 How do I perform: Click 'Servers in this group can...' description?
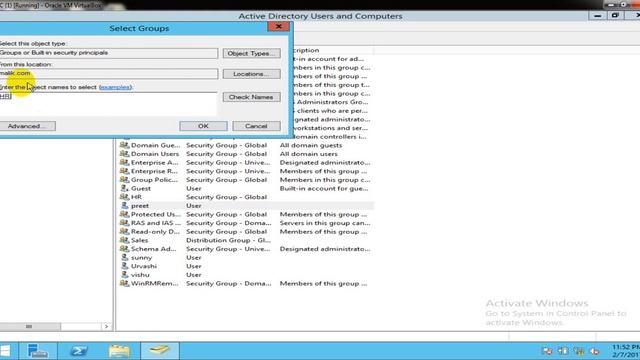[325, 223]
